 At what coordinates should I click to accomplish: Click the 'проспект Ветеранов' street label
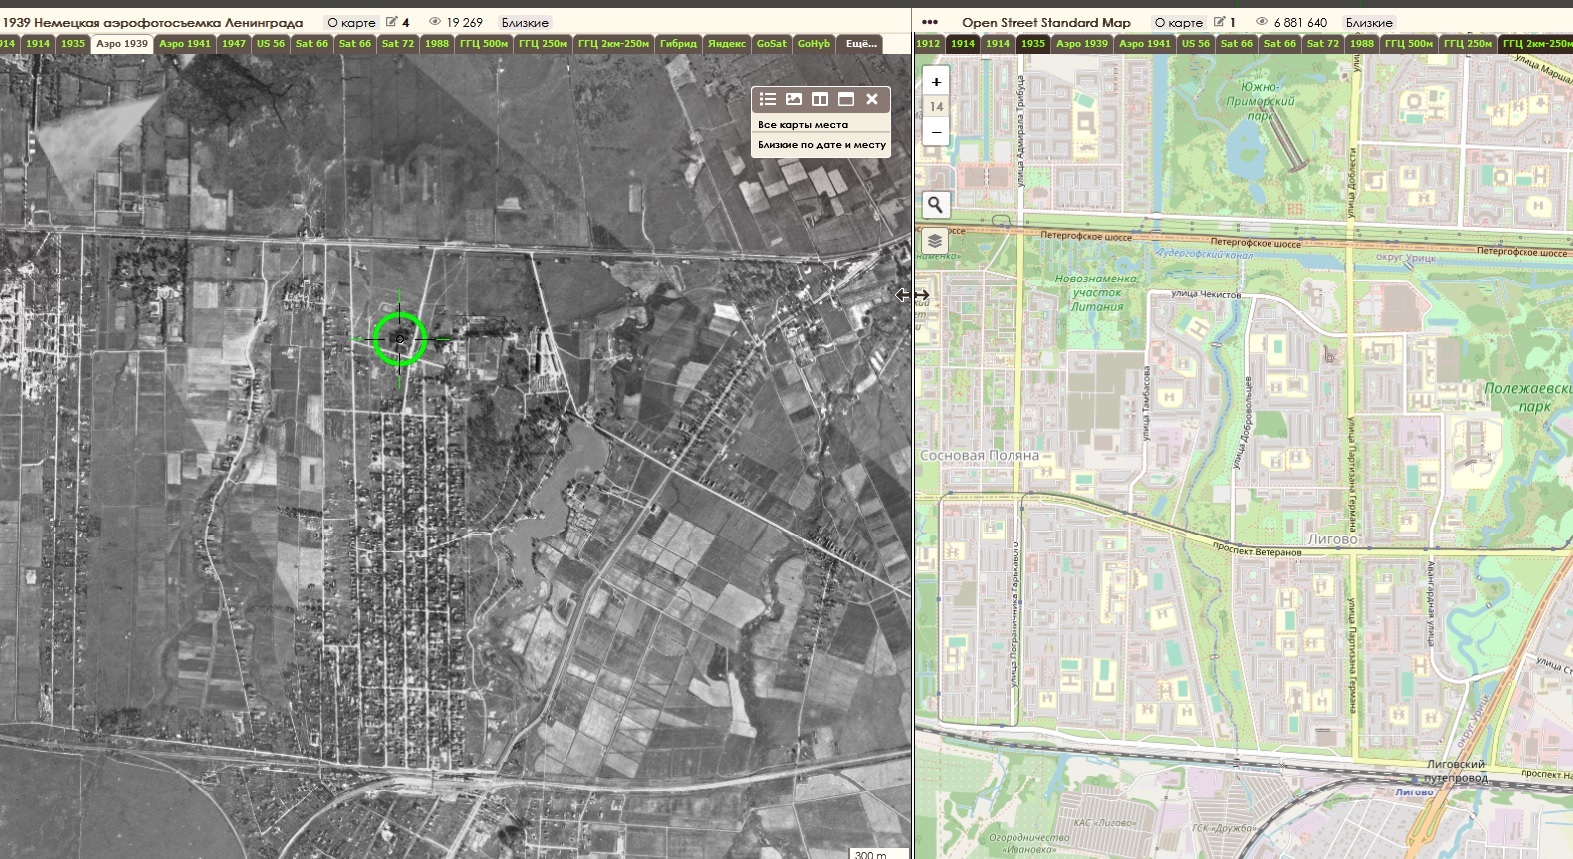pos(1257,549)
